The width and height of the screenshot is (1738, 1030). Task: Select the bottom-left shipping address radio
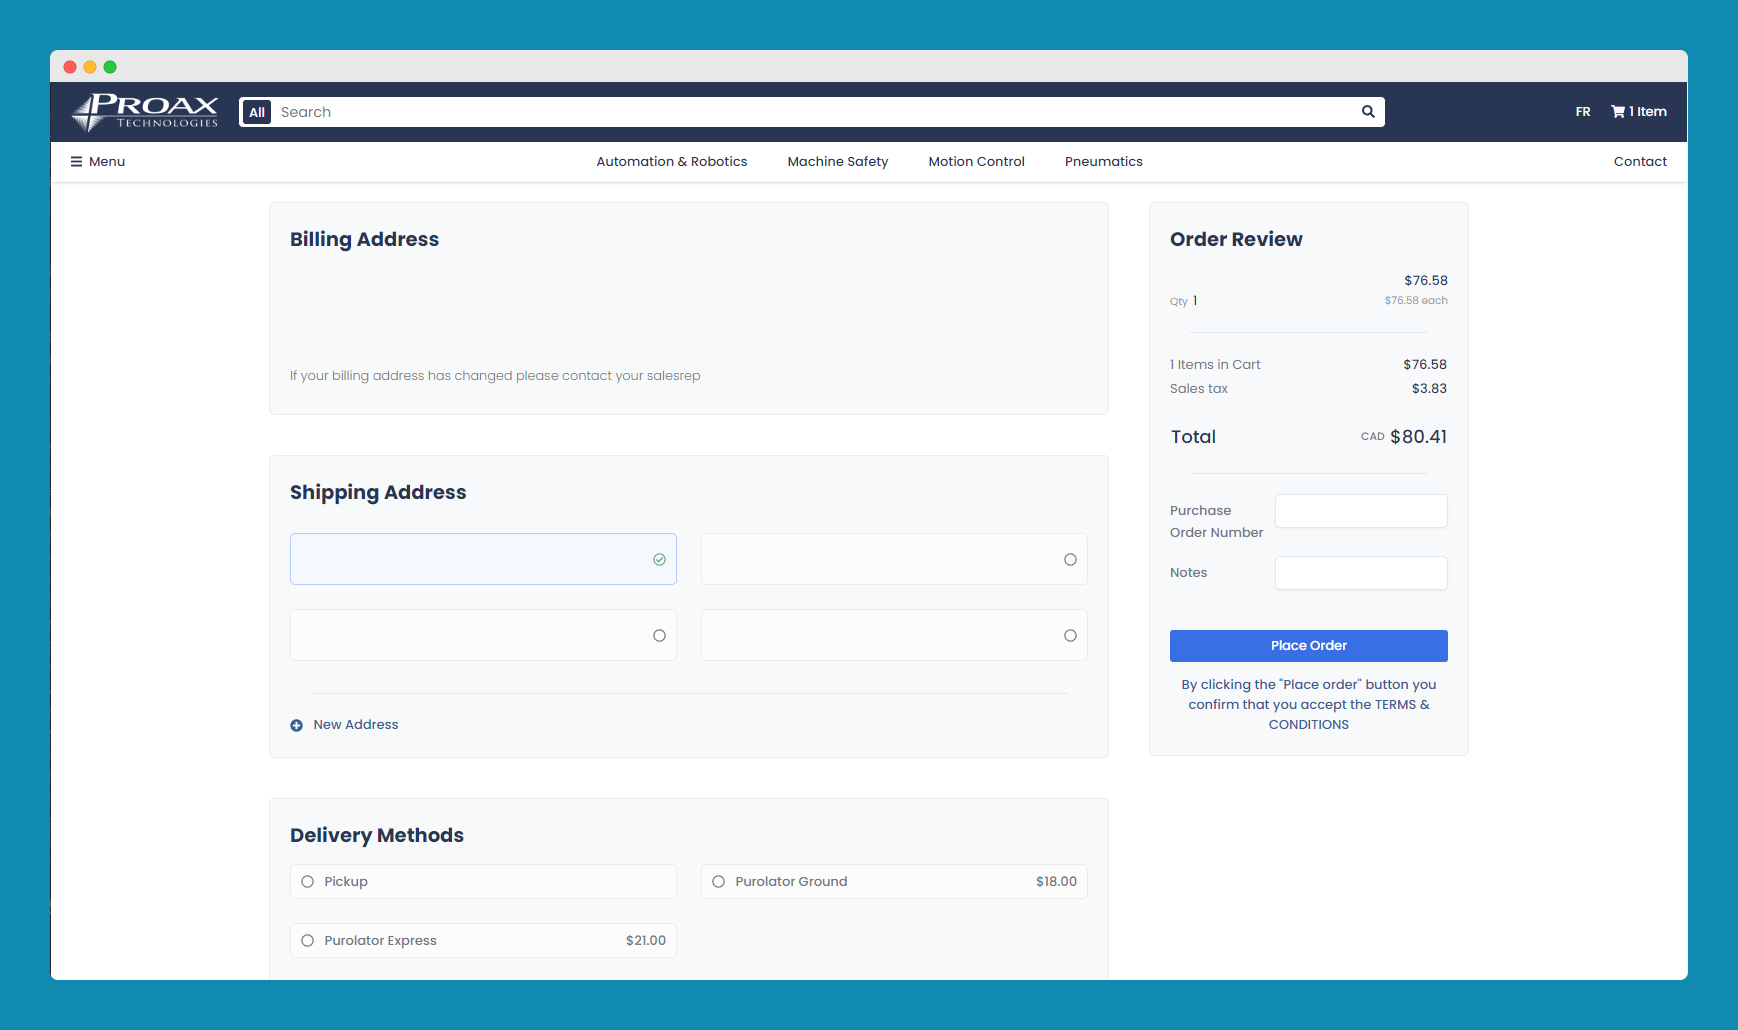click(659, 635)
